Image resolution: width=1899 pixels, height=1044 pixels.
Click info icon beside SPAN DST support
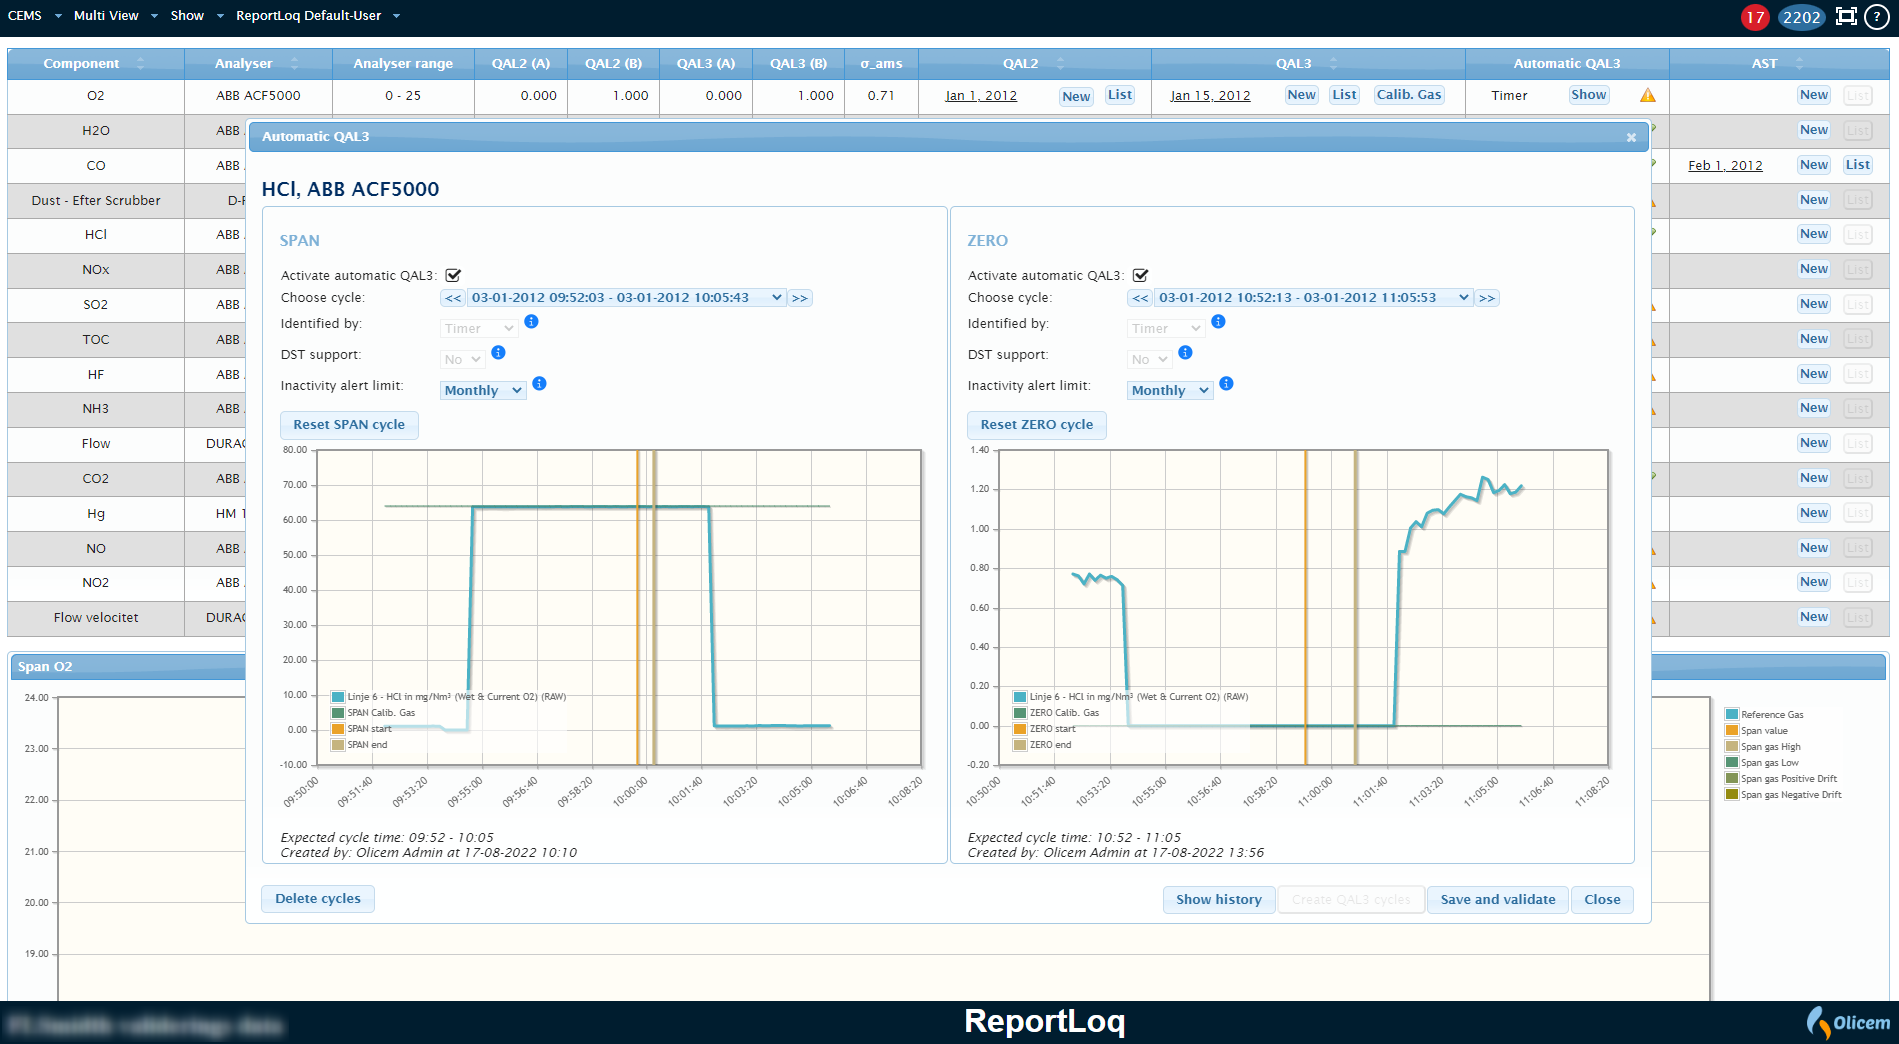pos(498,353)
